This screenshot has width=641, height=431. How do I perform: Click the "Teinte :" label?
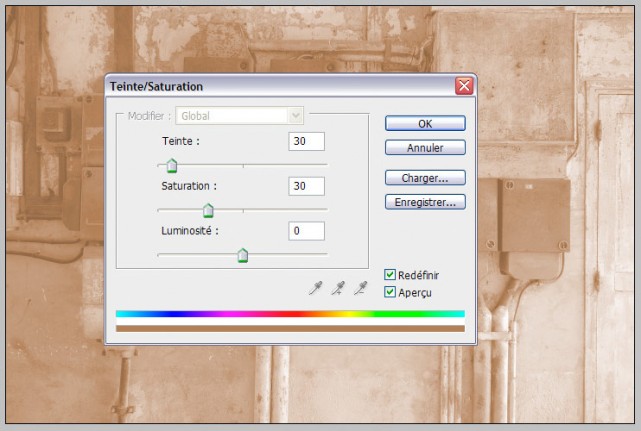coord(181,141)
